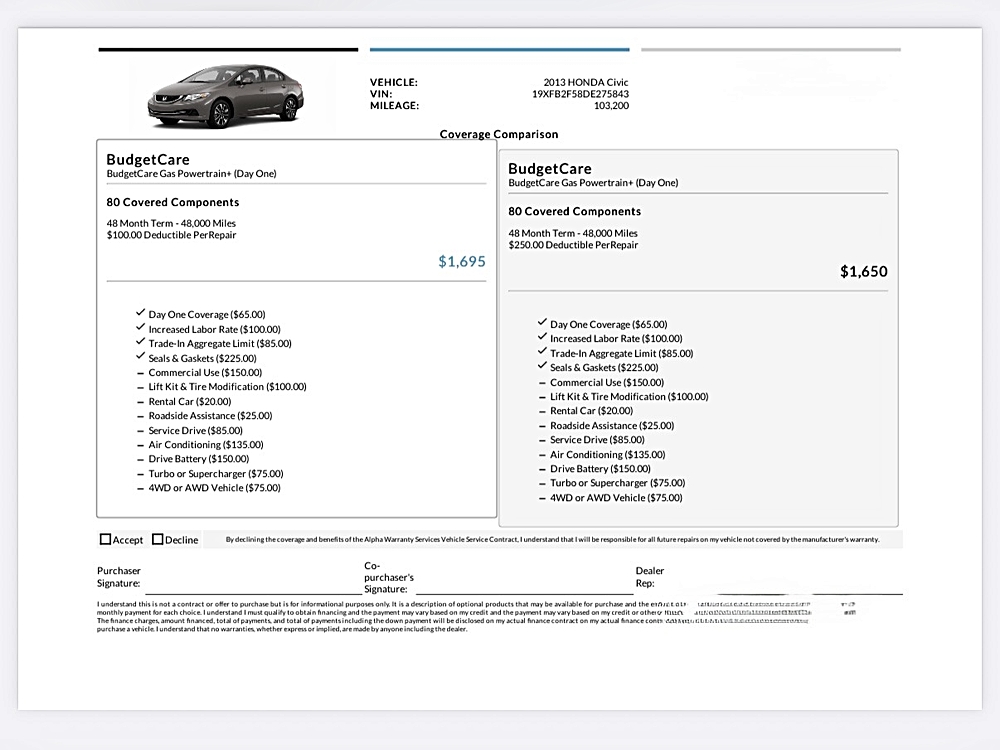
Task: Click the $100.00 Deductible PerRepair line
Action: 171,235
